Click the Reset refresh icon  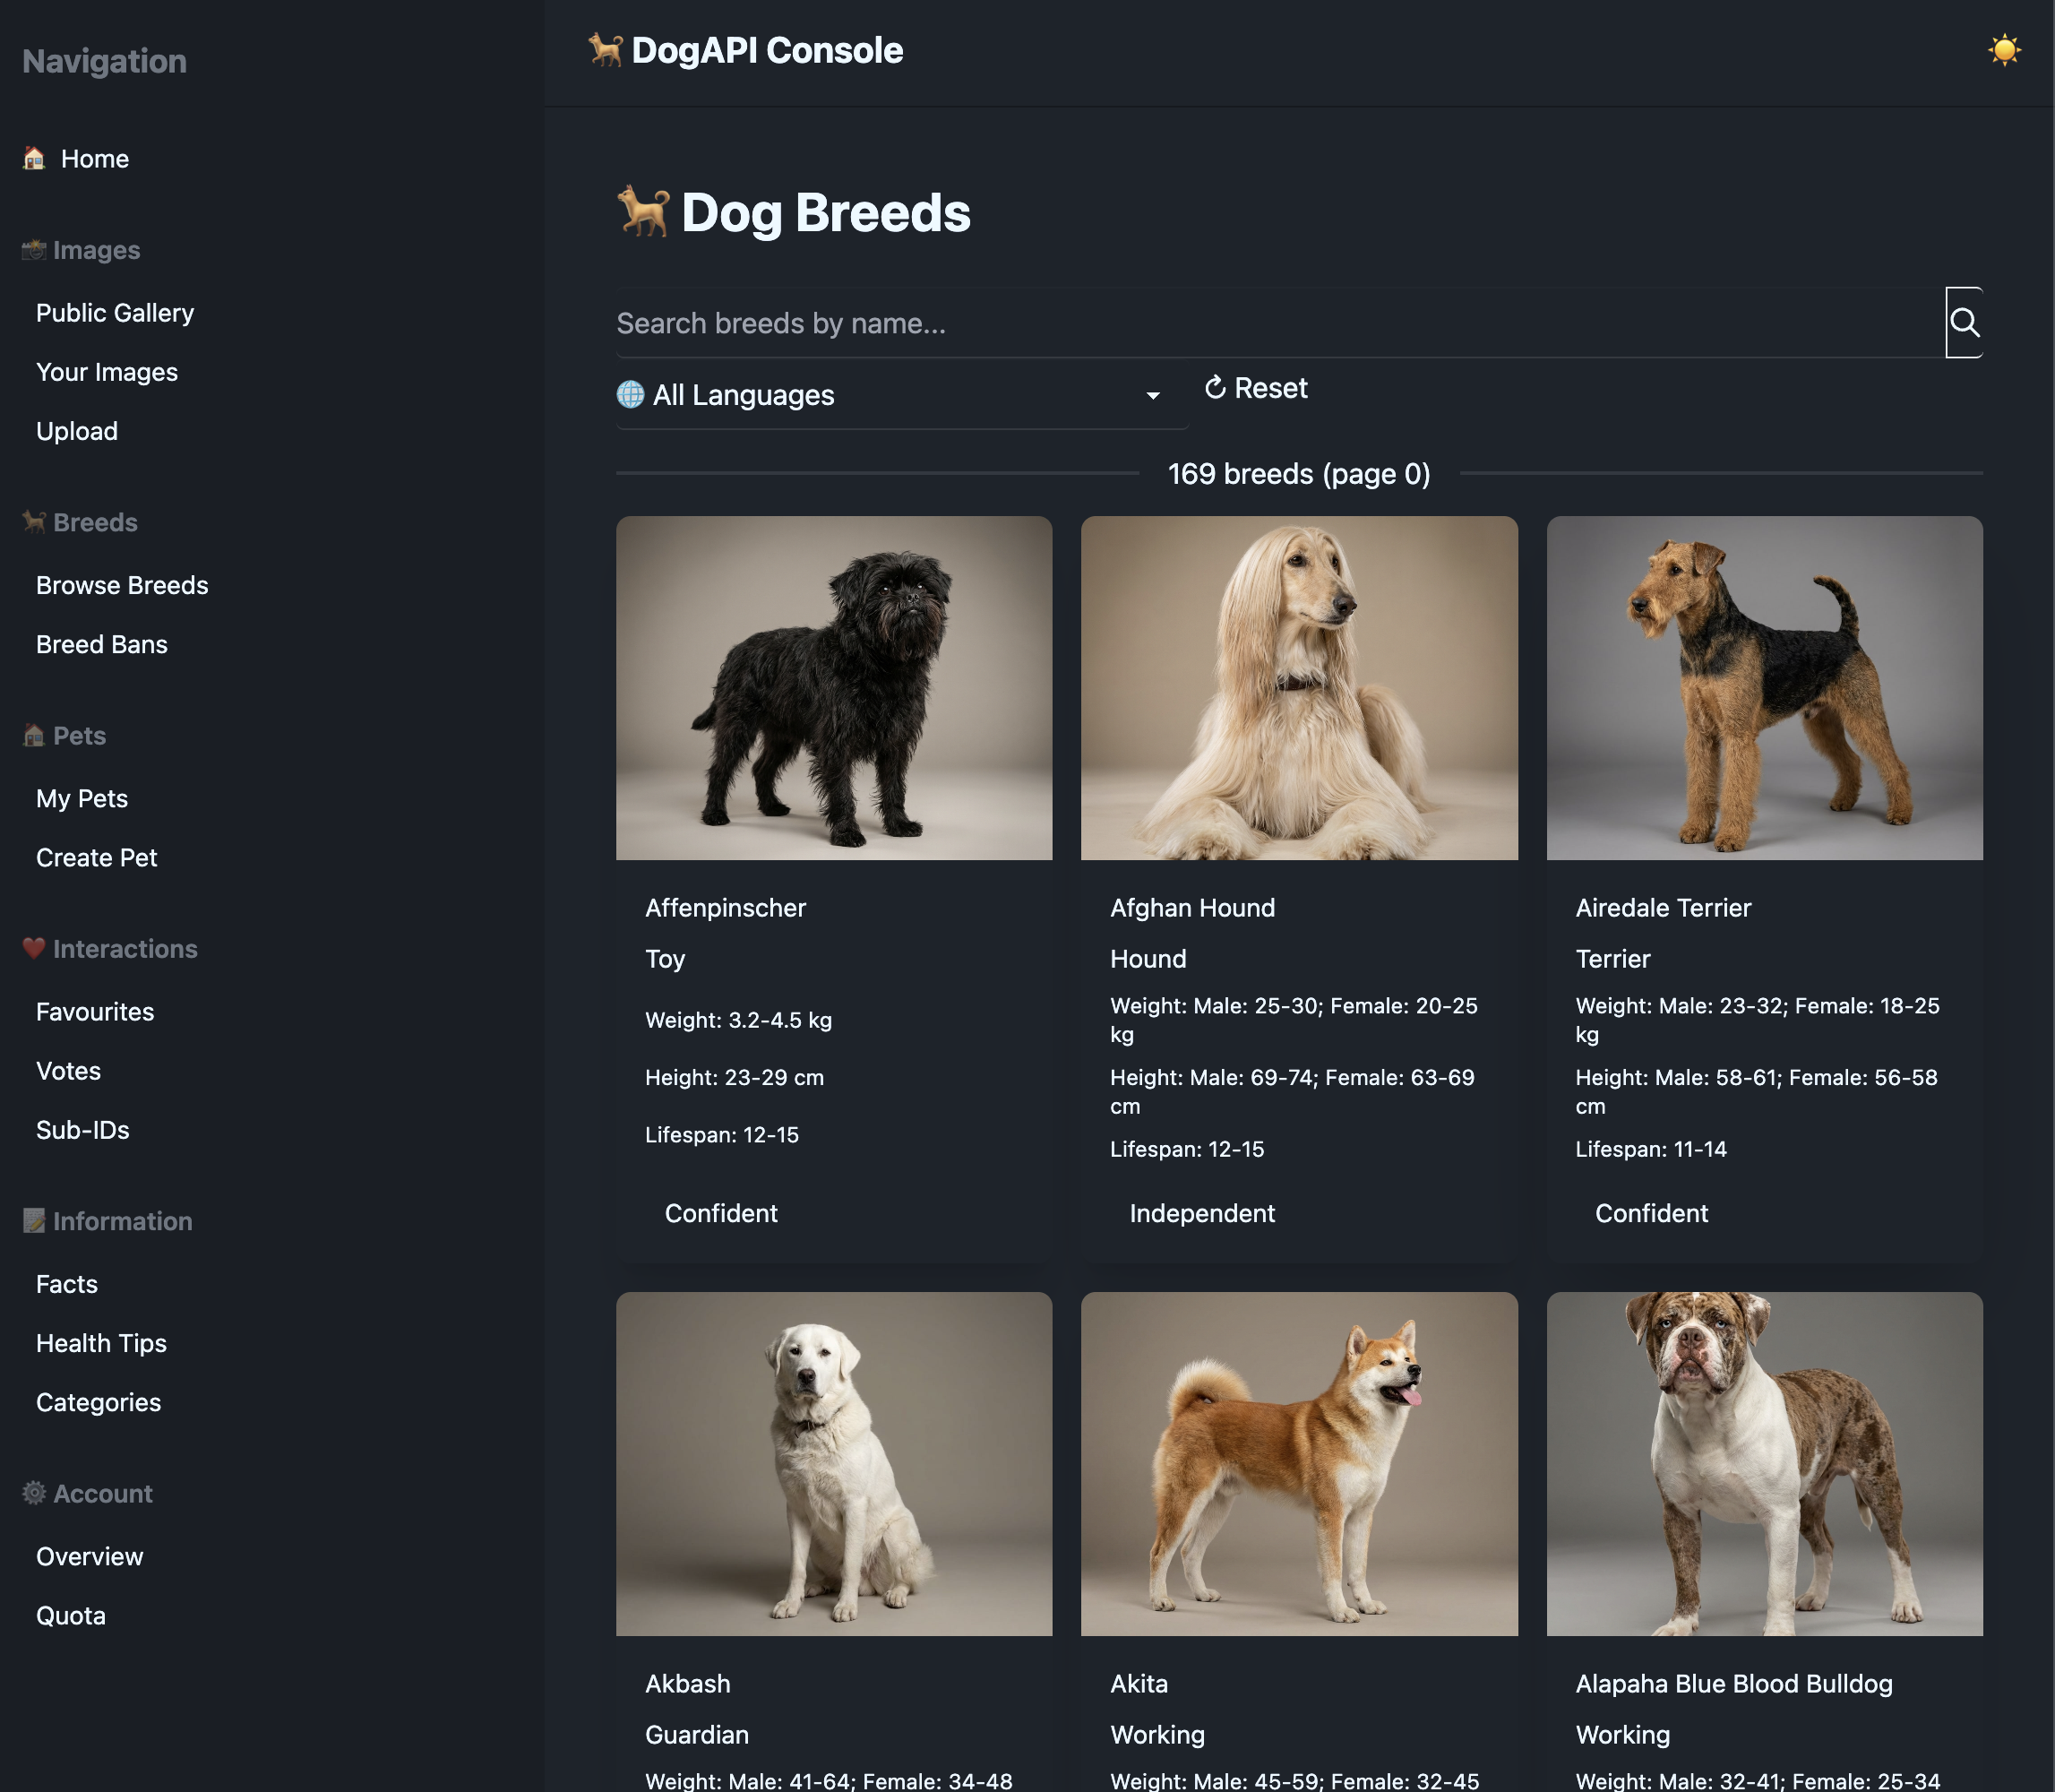click(1215, 388)
